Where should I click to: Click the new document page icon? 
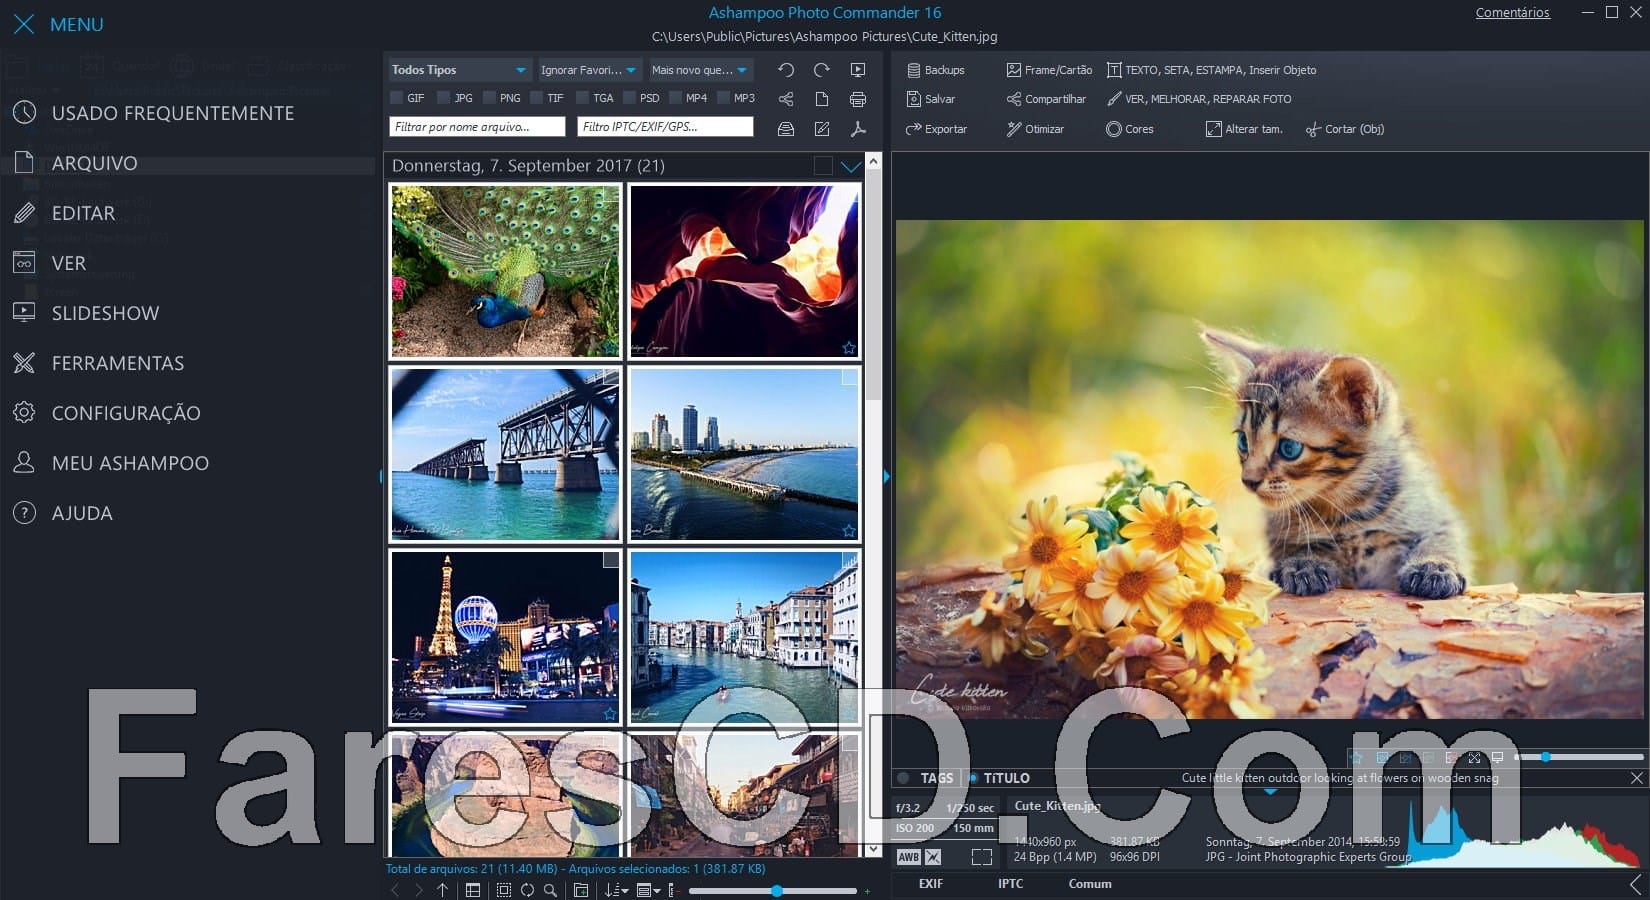[x=822, y=99]
